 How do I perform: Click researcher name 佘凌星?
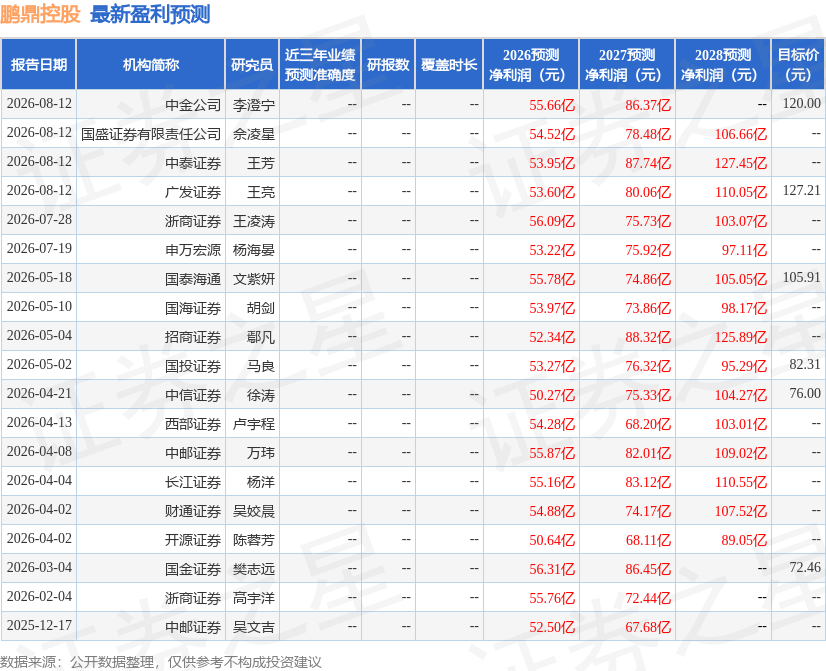click(254, 134)
